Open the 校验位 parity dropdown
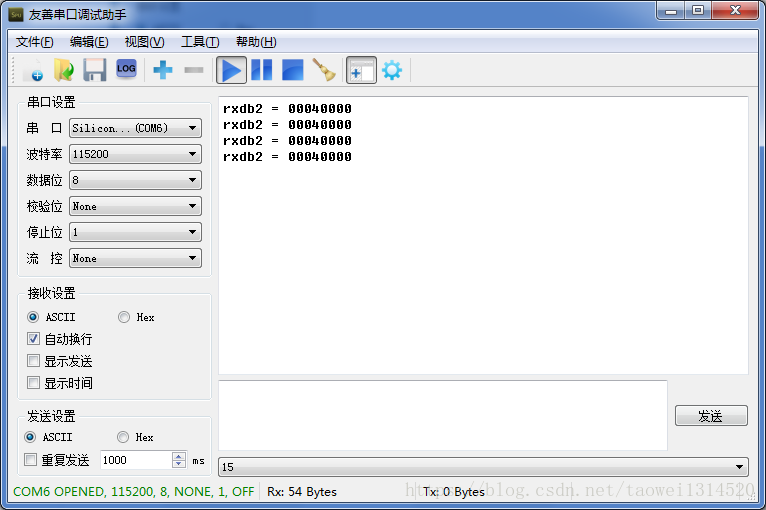 pos(135,206)
